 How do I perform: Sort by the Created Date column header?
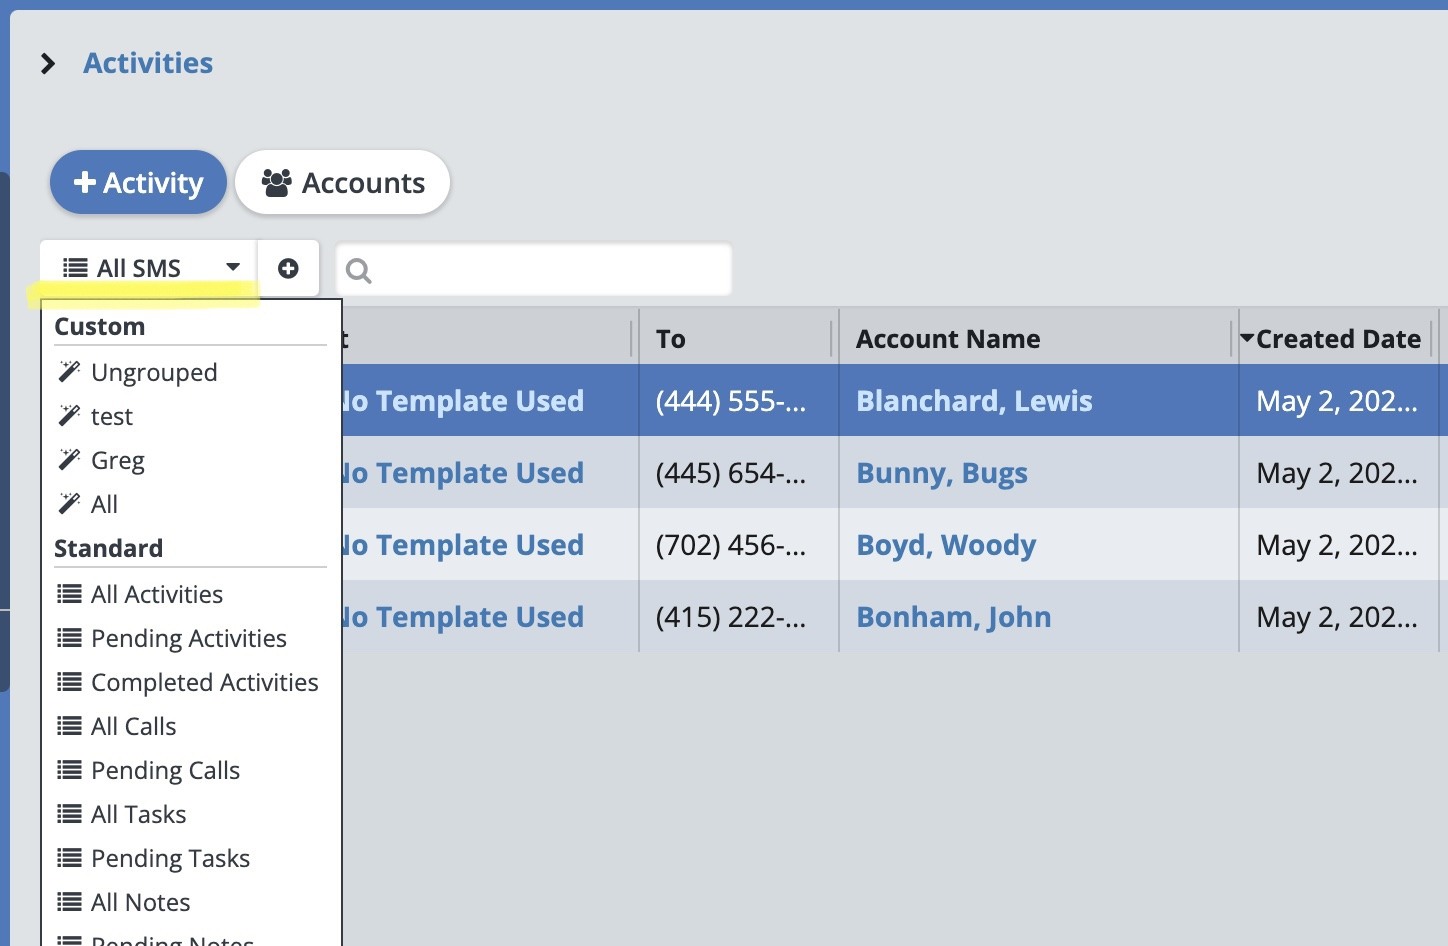pos(1337,339)
